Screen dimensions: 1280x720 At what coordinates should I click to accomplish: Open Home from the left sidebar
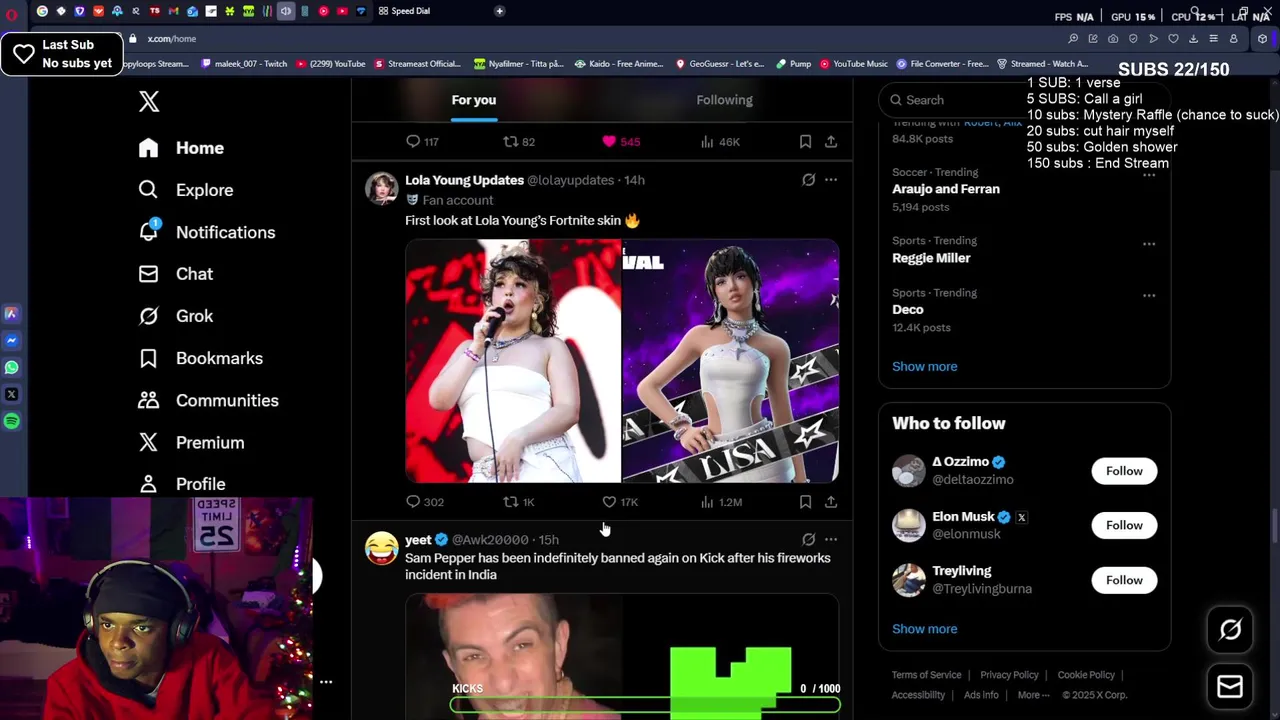coord(181,148)
